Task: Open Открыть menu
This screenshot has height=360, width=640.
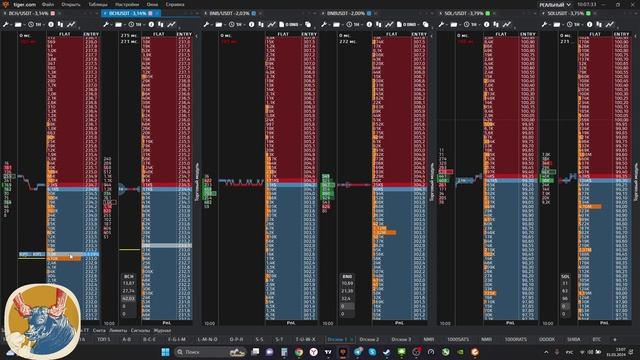Action: point(71,4)
